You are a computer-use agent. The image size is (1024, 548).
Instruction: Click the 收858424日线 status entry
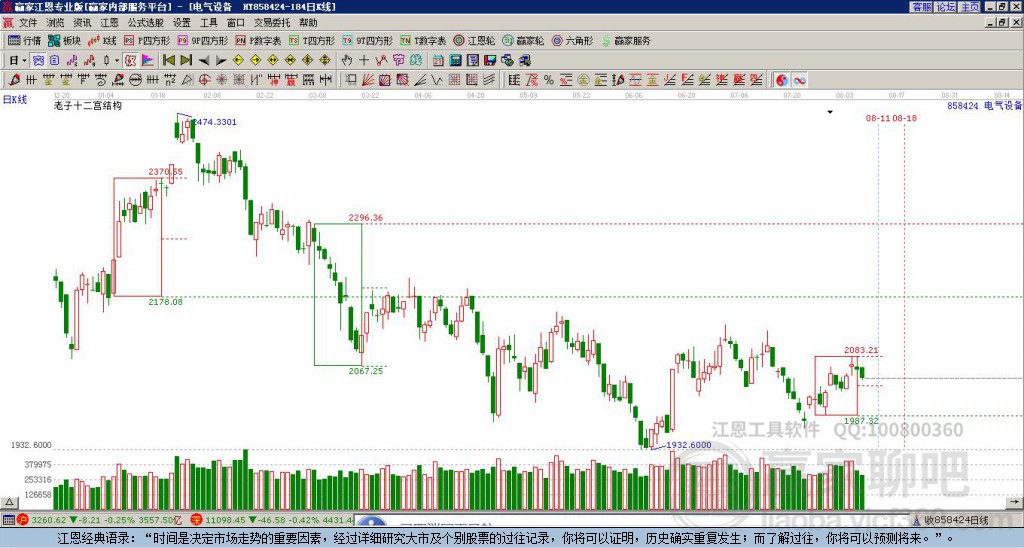[950, 520]
